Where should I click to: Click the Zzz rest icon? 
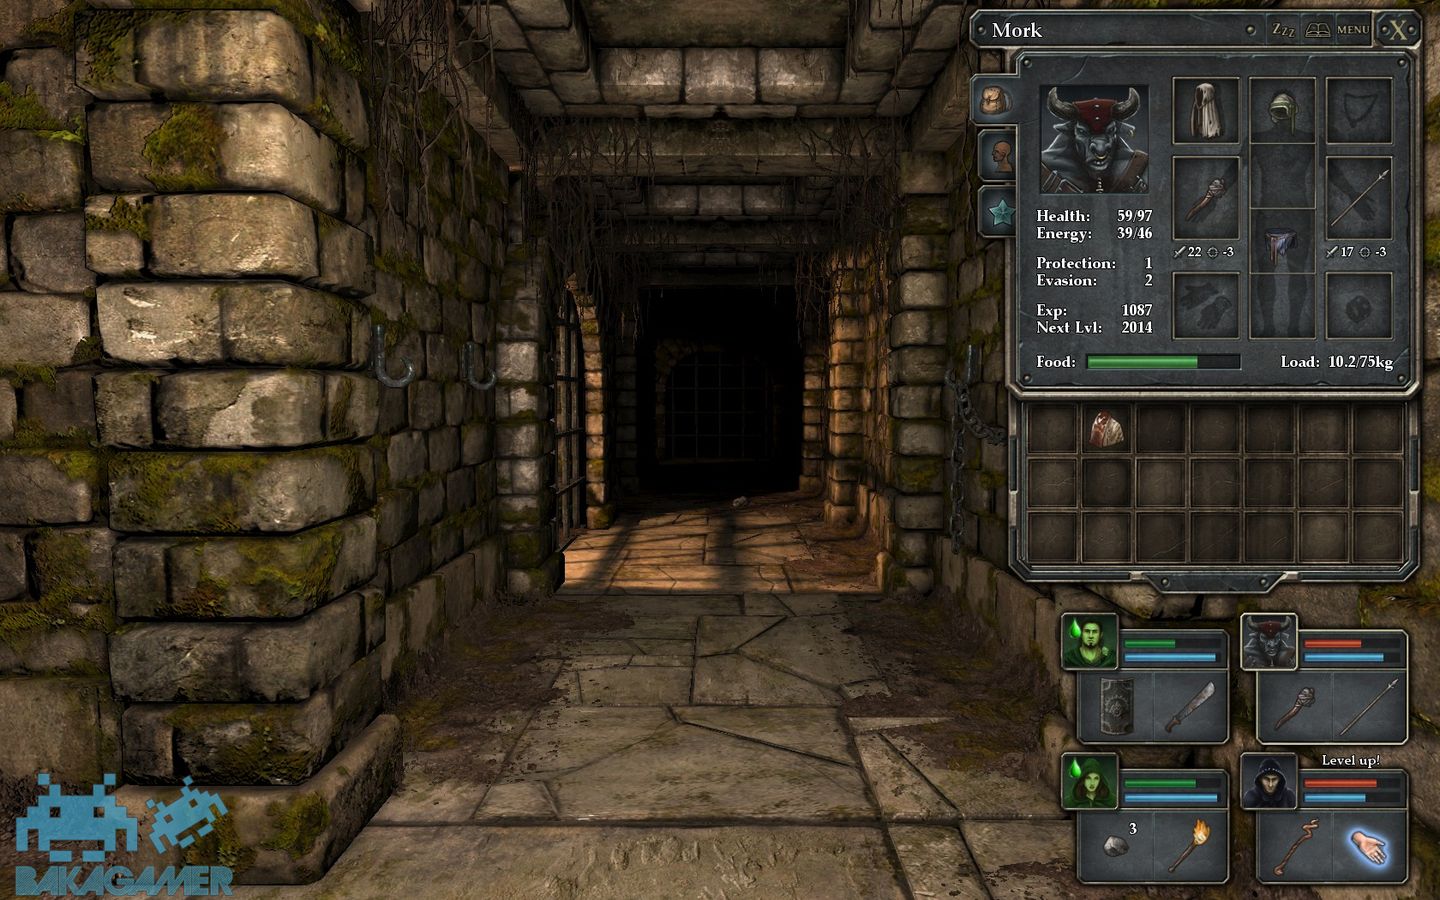pyautogui.click(x=1283, y=30)
